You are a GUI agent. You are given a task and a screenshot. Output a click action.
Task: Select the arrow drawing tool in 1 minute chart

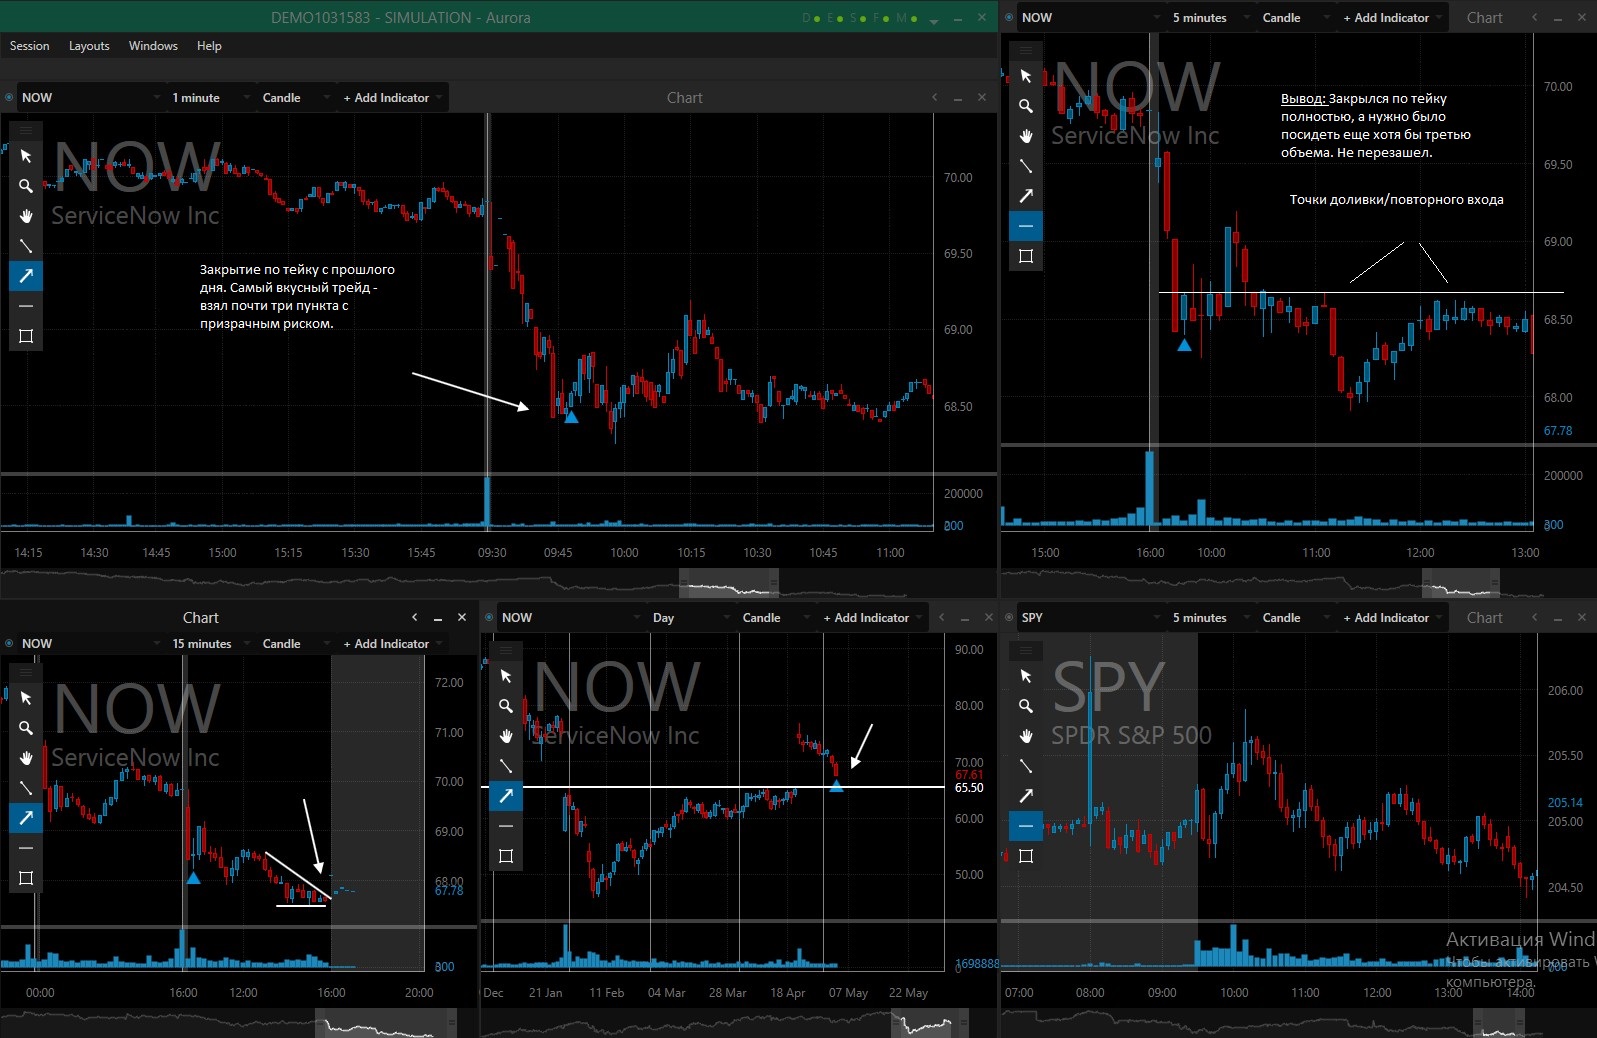(26, 276)
